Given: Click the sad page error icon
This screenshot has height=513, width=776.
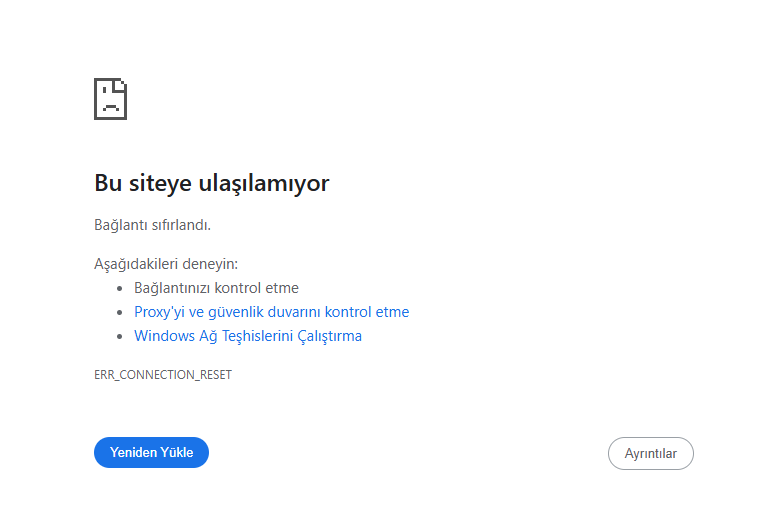Looking at the screenshot, I should coord(110,99).
